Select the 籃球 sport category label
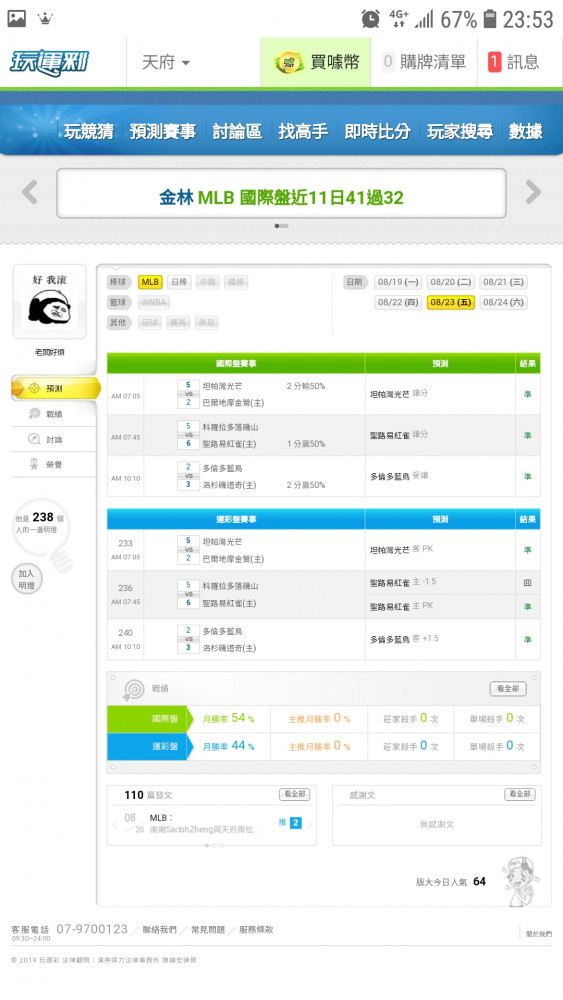The height and width of the screenshot is (1000, 563). pos(119,302)
